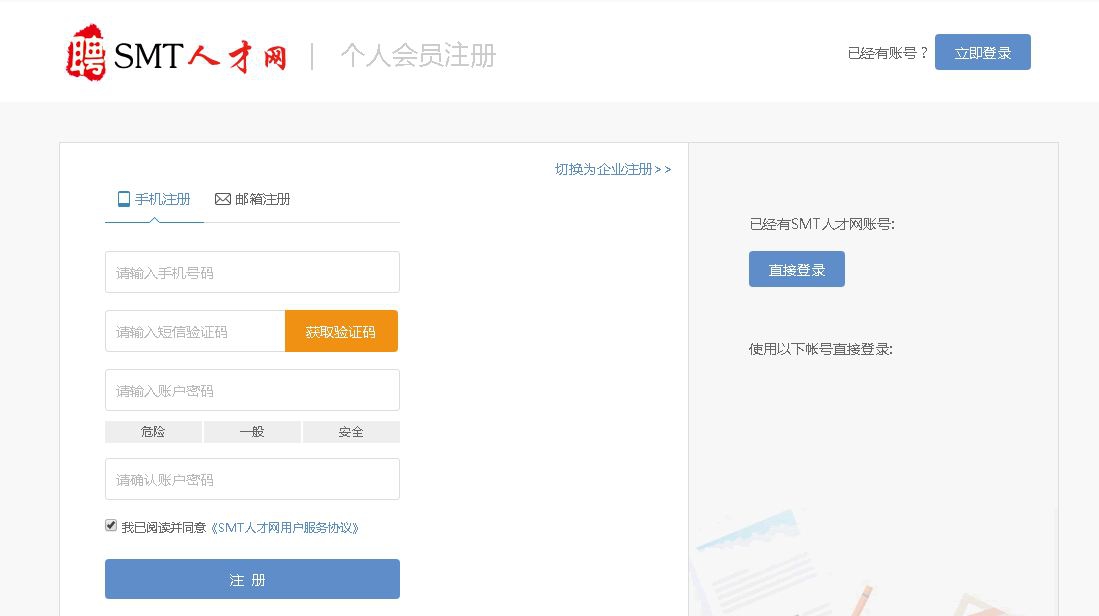Click the 一般 password strength indicator

[x=252, y=432]
